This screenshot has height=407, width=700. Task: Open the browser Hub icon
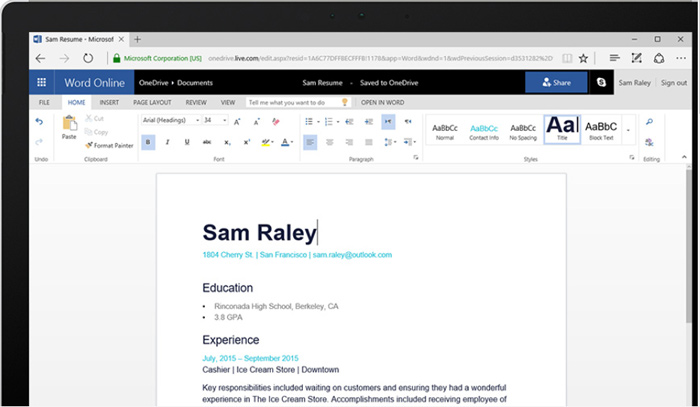click(614, 58)
